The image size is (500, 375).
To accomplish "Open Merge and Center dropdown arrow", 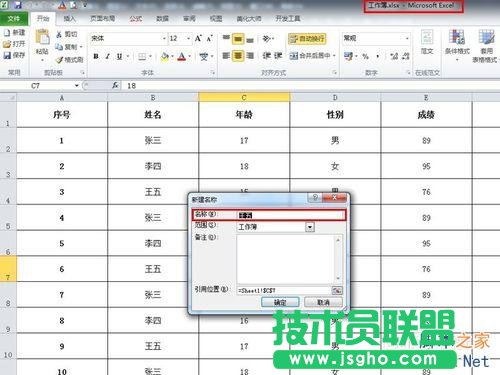I will tap(334, 56).
